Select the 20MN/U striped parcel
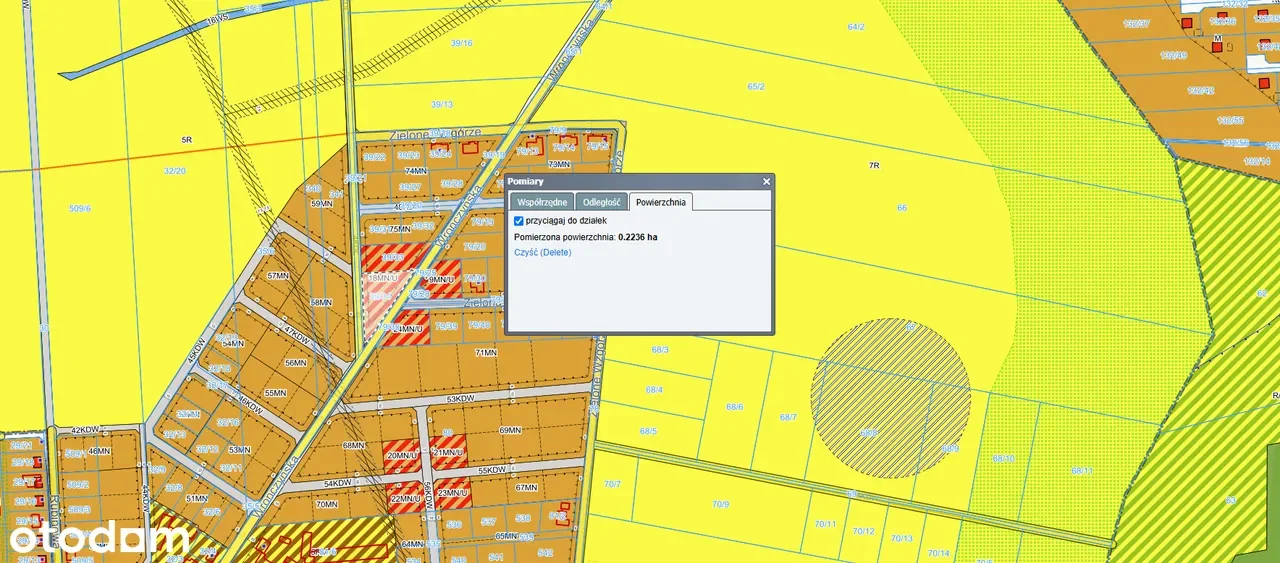Image resolution: width=1280 pixels, height=563 pixels. [x=401, y=455]
